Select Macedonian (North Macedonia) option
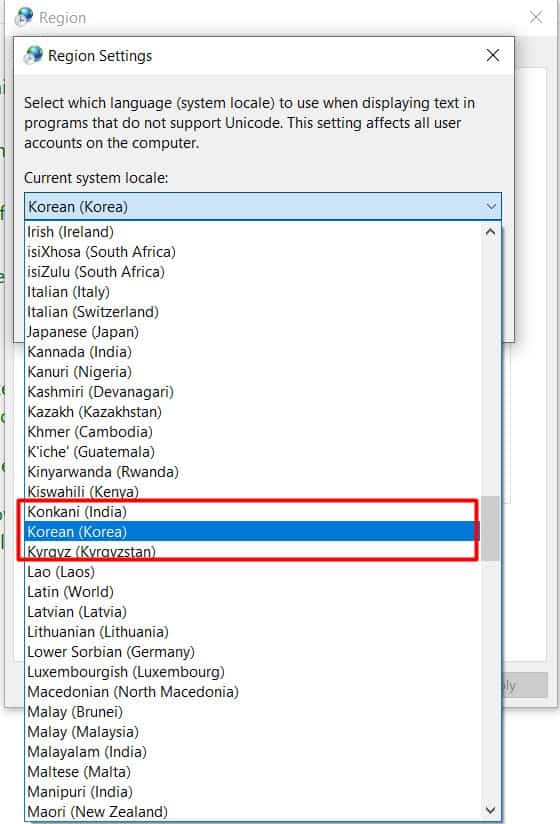 coord(253,692)
